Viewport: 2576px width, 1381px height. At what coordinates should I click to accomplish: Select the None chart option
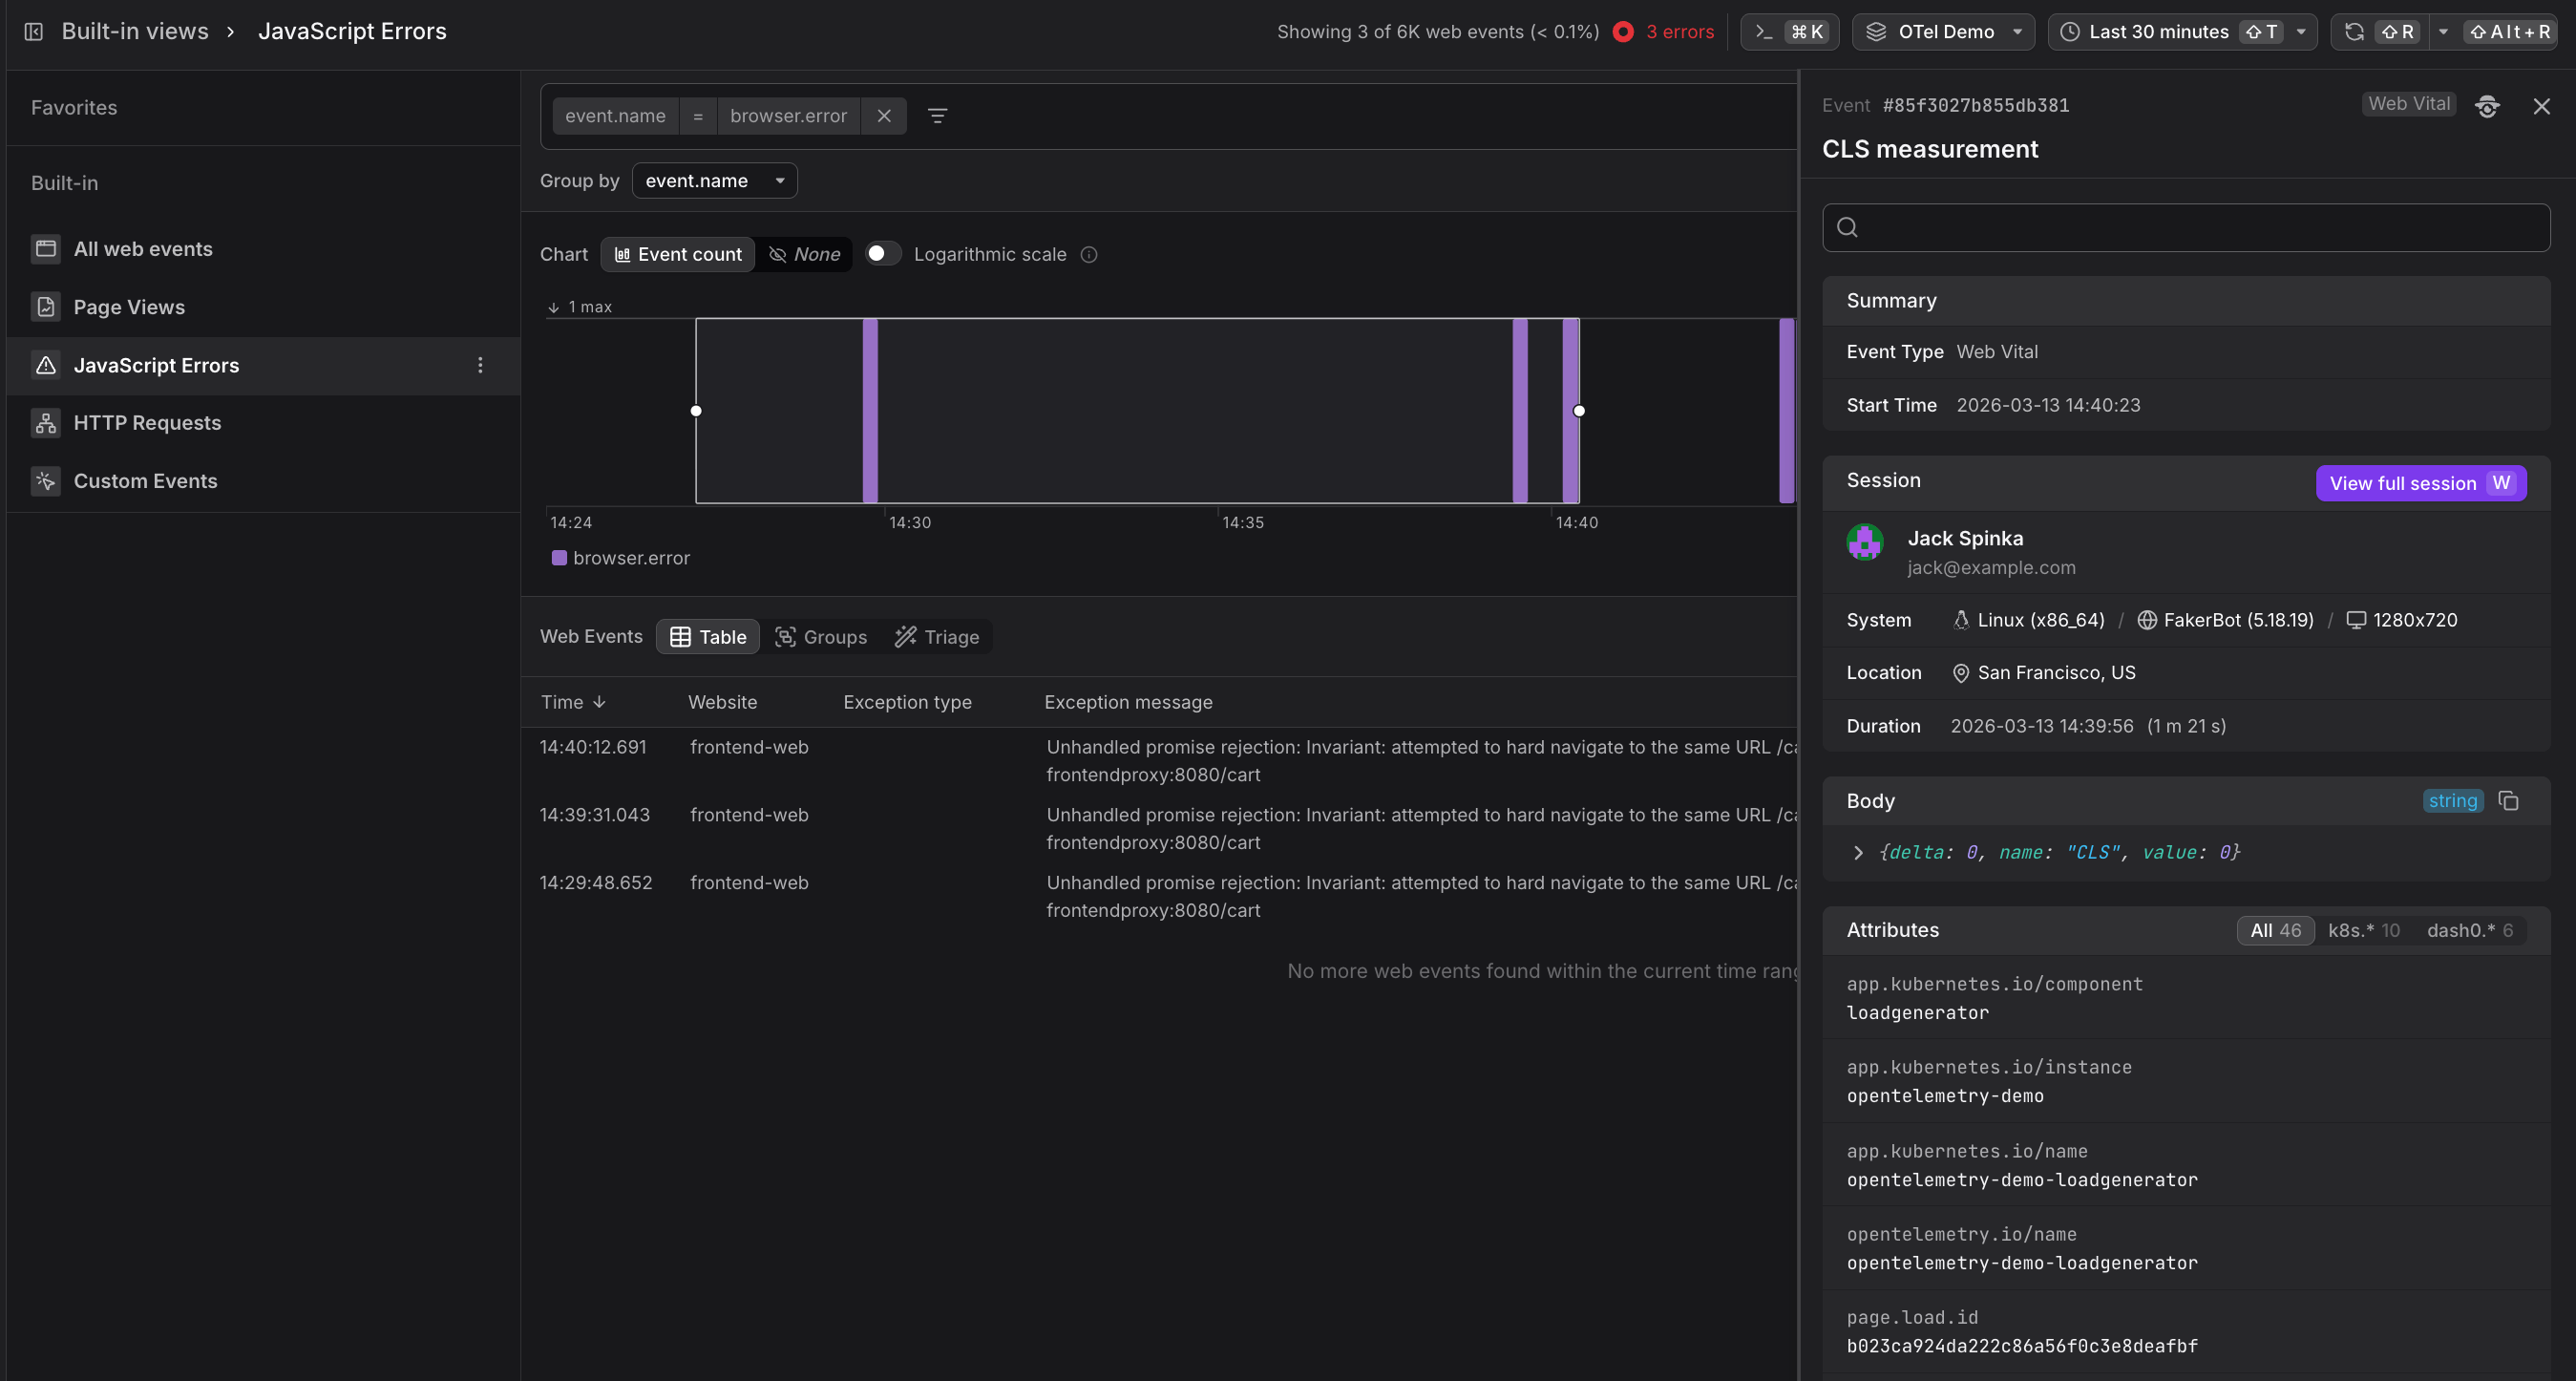[804, 254]
